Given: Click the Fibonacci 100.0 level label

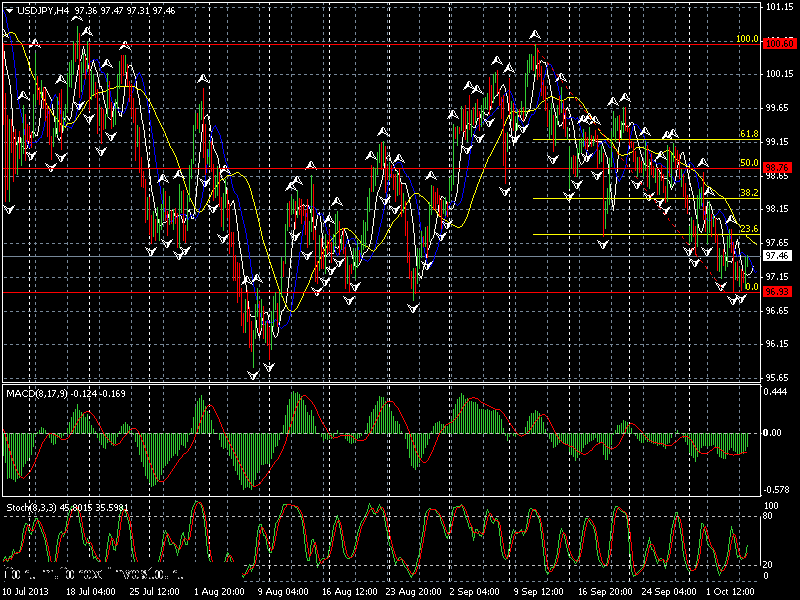Looking at the screenshot, I should pos(747,39).
